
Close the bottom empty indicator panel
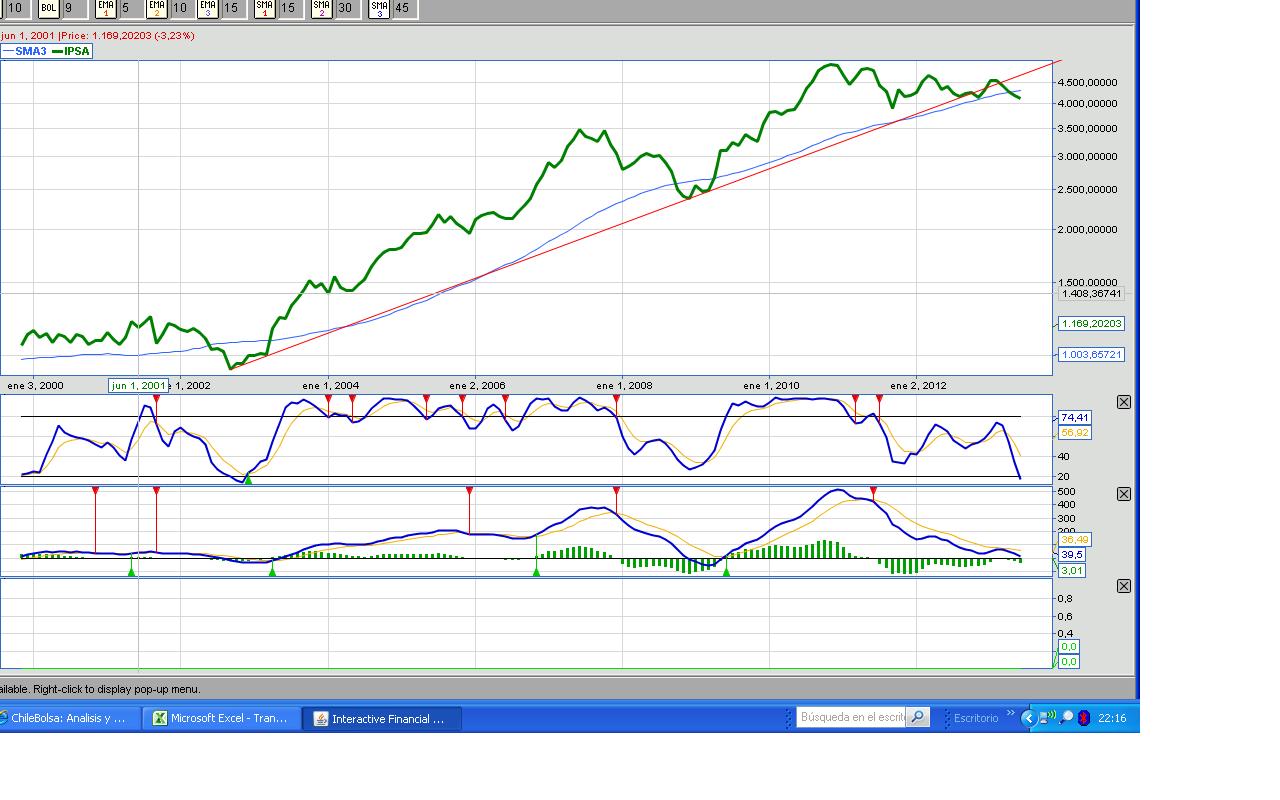(1123, 586)
